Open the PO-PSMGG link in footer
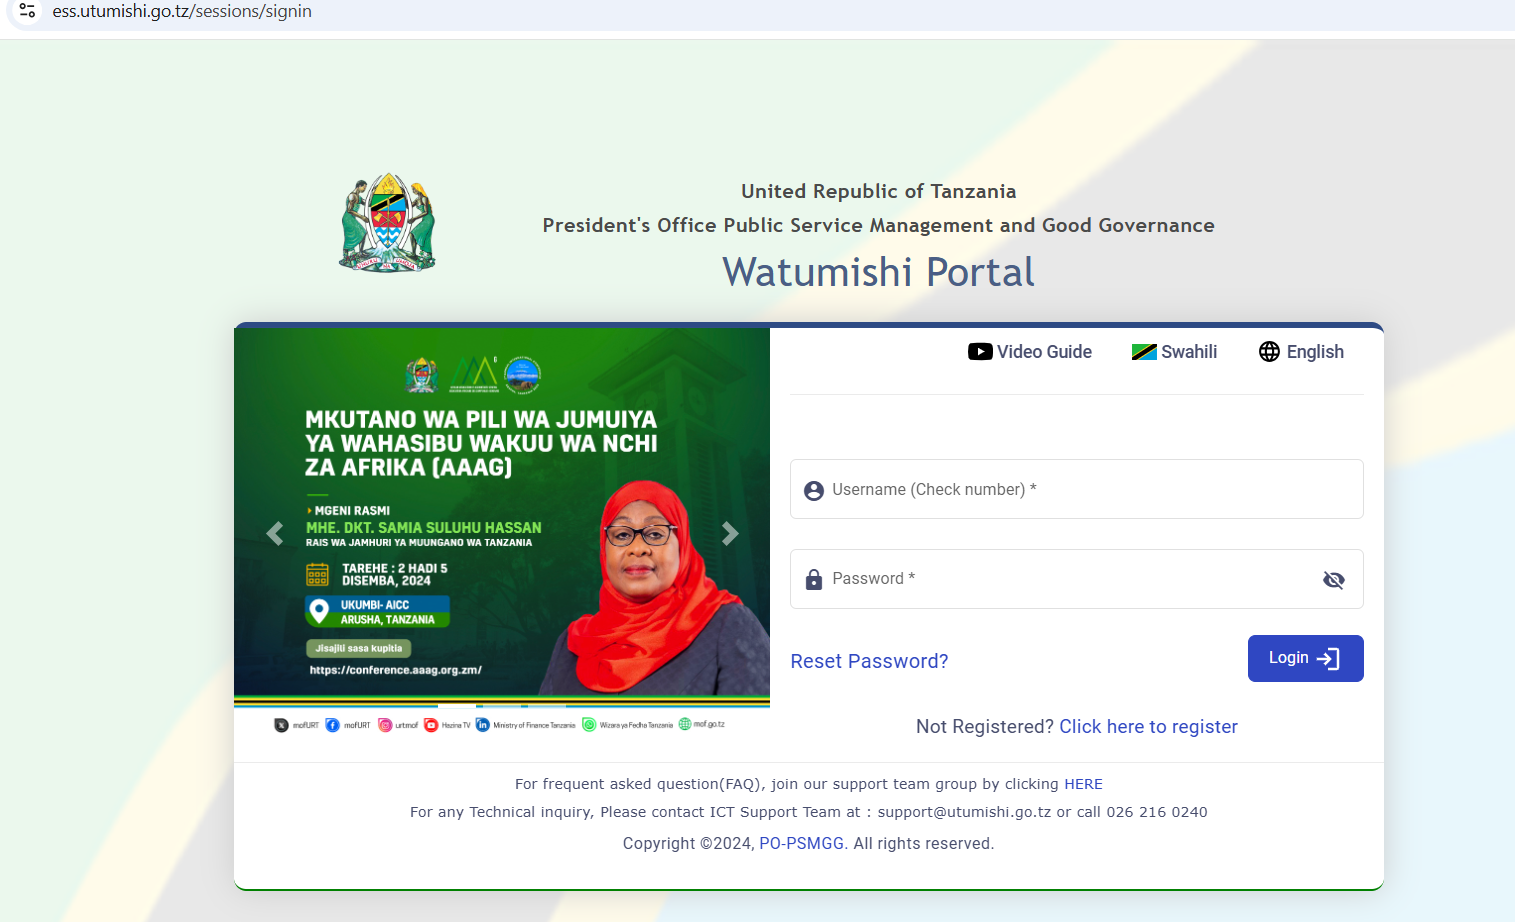Screen dimensions: 1515x922 coord(803,843)
